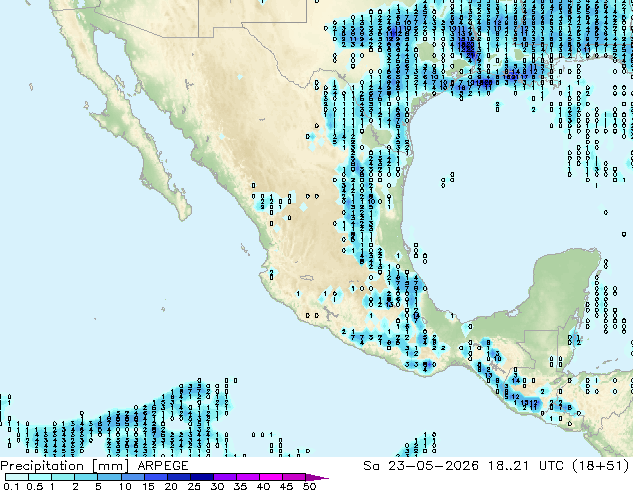The image size is (634, 490).
Task: Click the 45–50 mm legend swatch
Action: pos(293,477)
